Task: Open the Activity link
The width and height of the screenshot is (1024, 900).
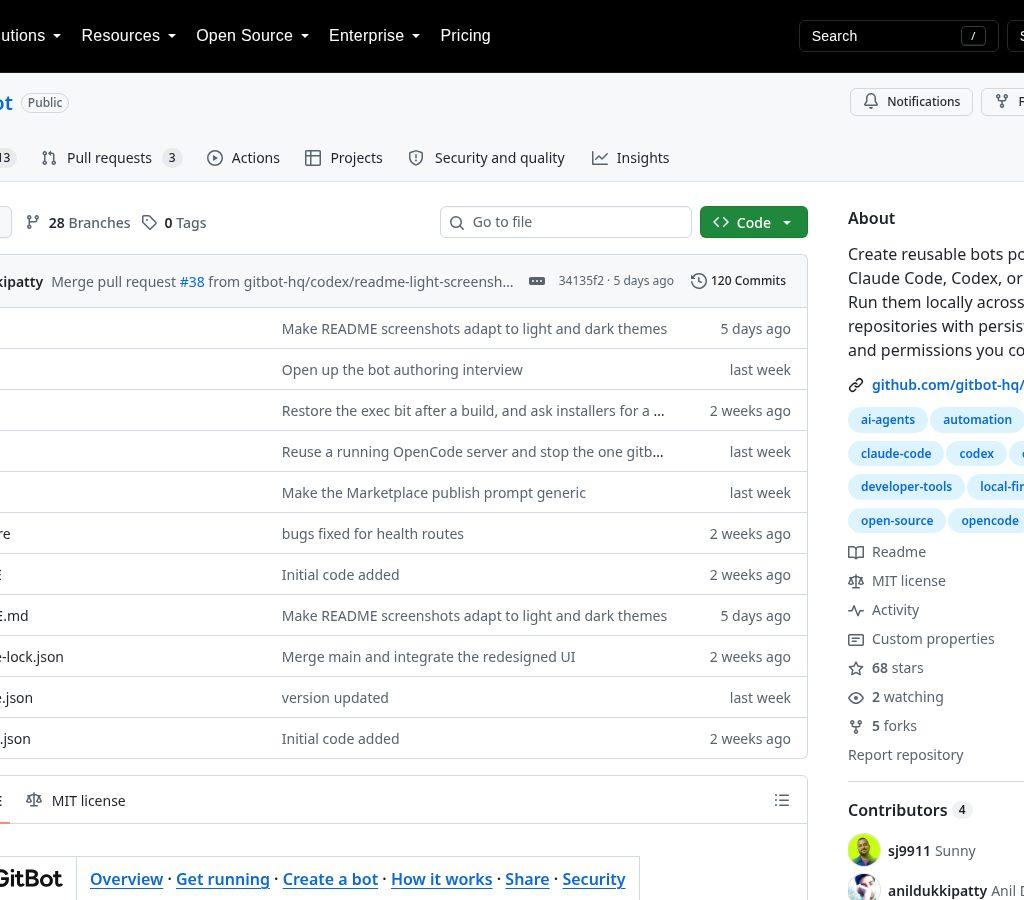Action: (884, 610)
